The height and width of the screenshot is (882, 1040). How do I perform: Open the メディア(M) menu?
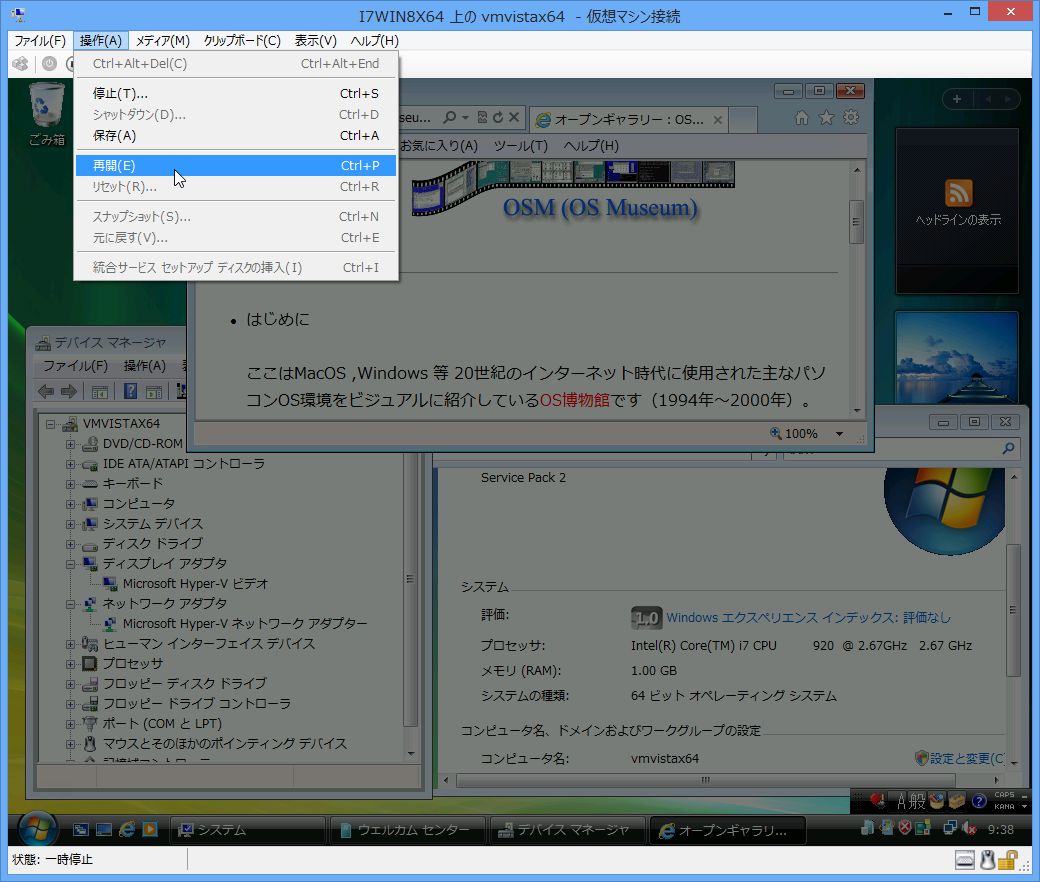[x=162, y=40]
